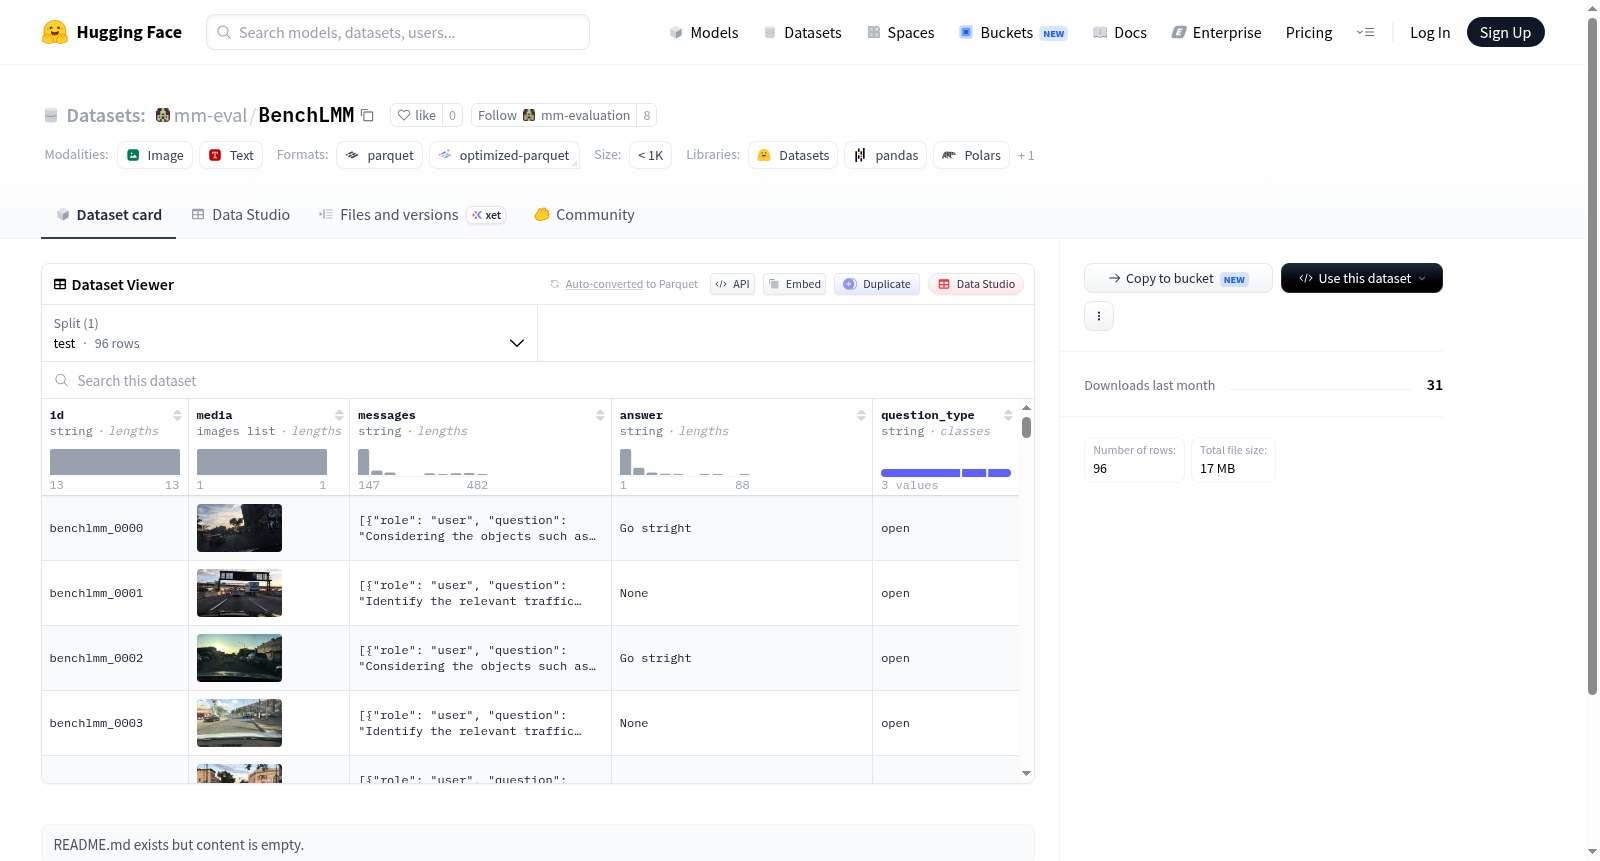Image resolution: width=1600 pixels, height=861 pixels.
Task: Sort the question_type column using its icon
Action: (x=1008, y=415)
